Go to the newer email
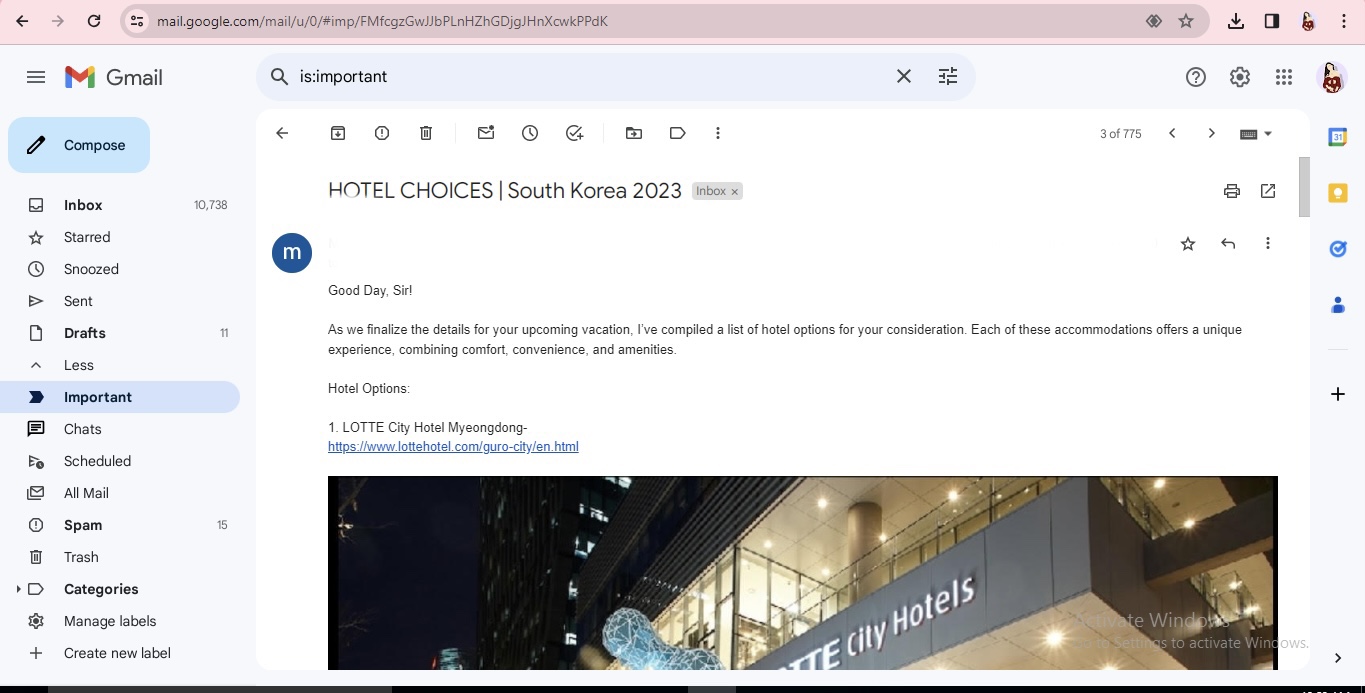This screenshot has width=1365, height=693. 1172,133
